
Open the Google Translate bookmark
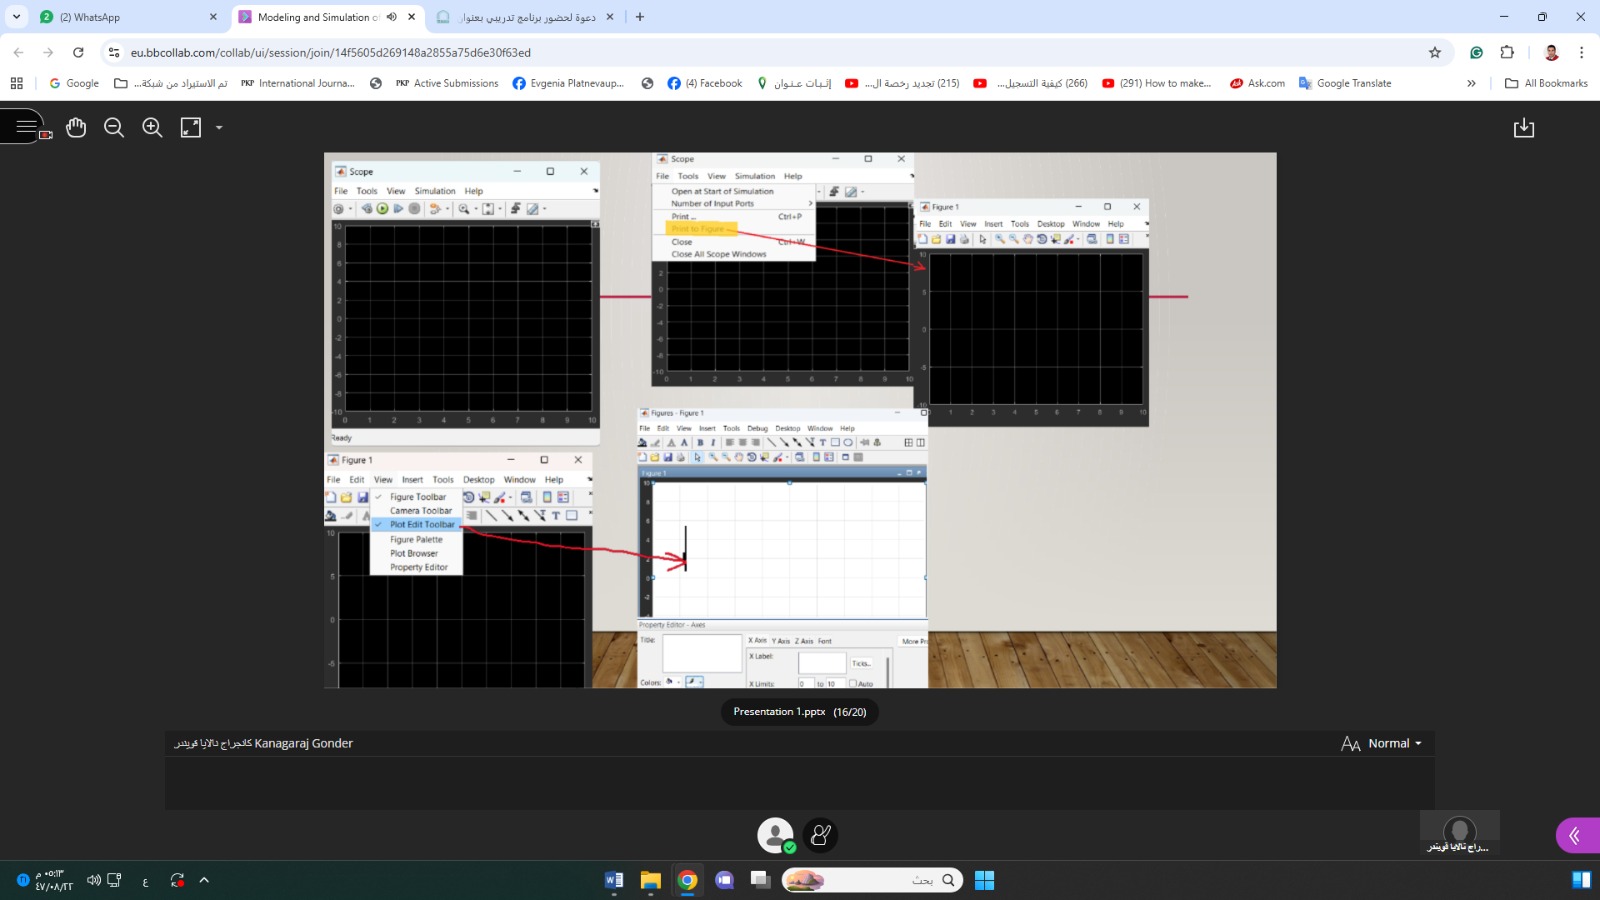click(1345, 84)
